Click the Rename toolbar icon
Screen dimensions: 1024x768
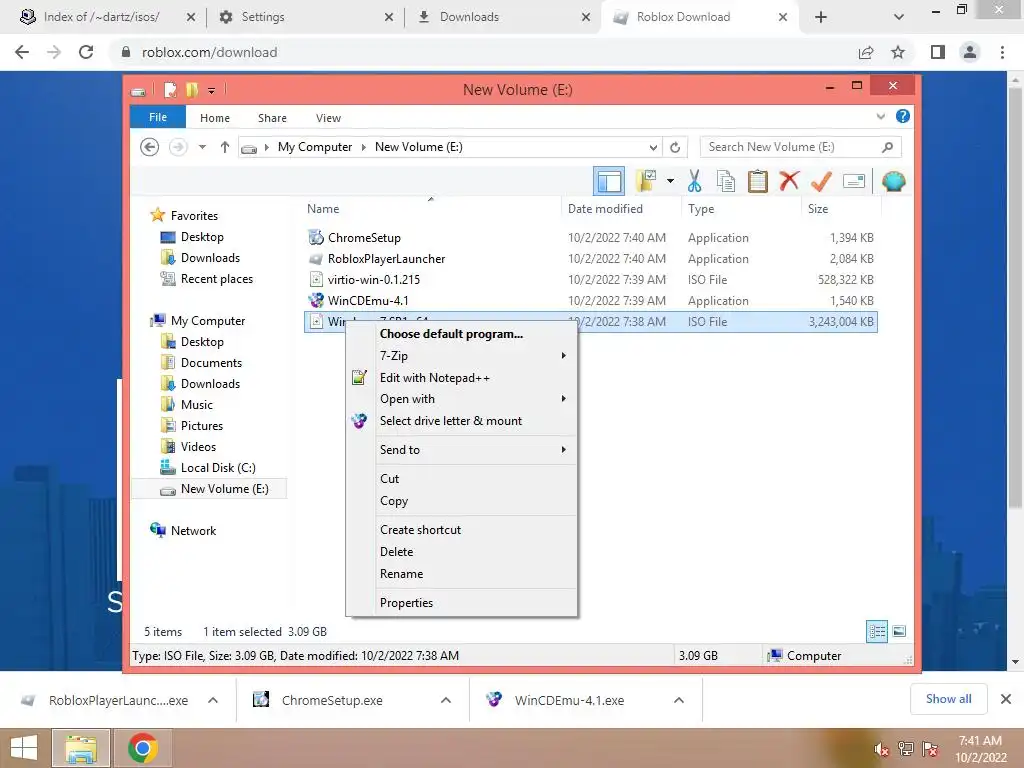(854, 181)
